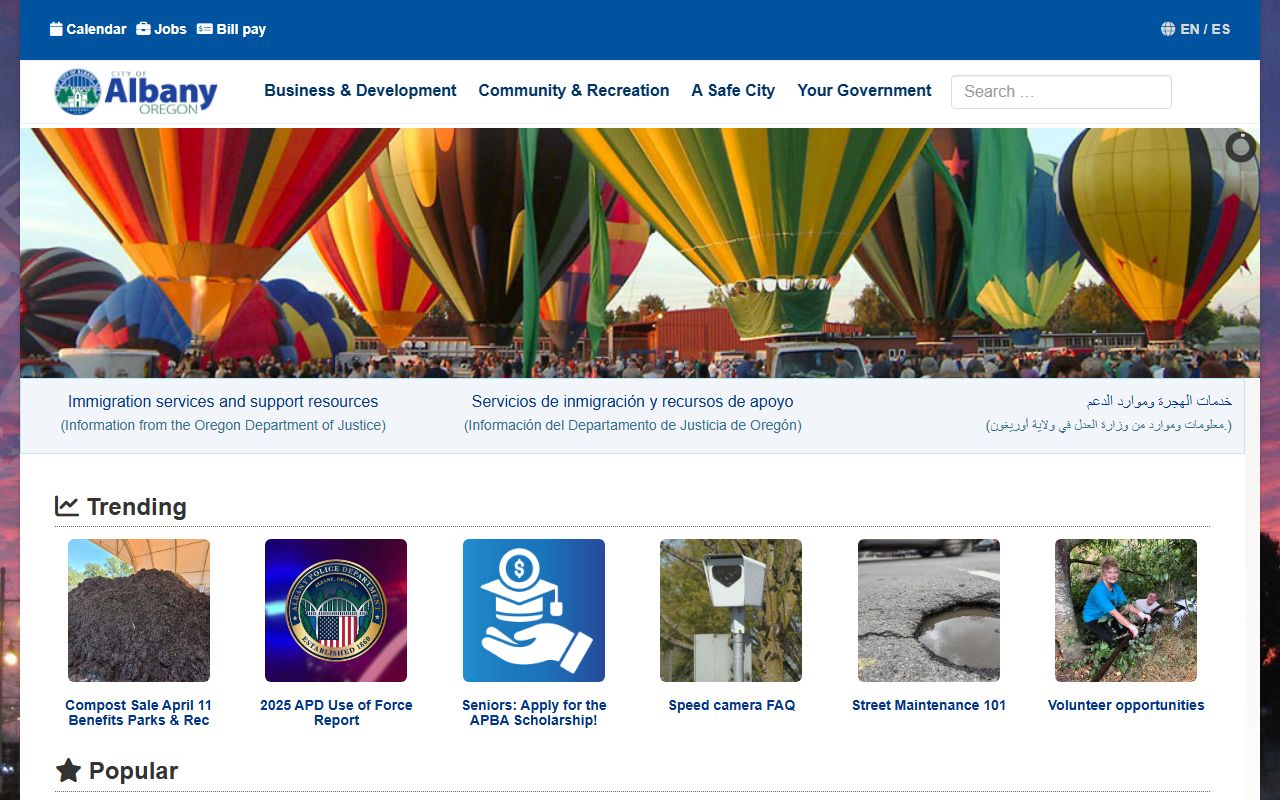Open Your Government menu

(864, 90)
